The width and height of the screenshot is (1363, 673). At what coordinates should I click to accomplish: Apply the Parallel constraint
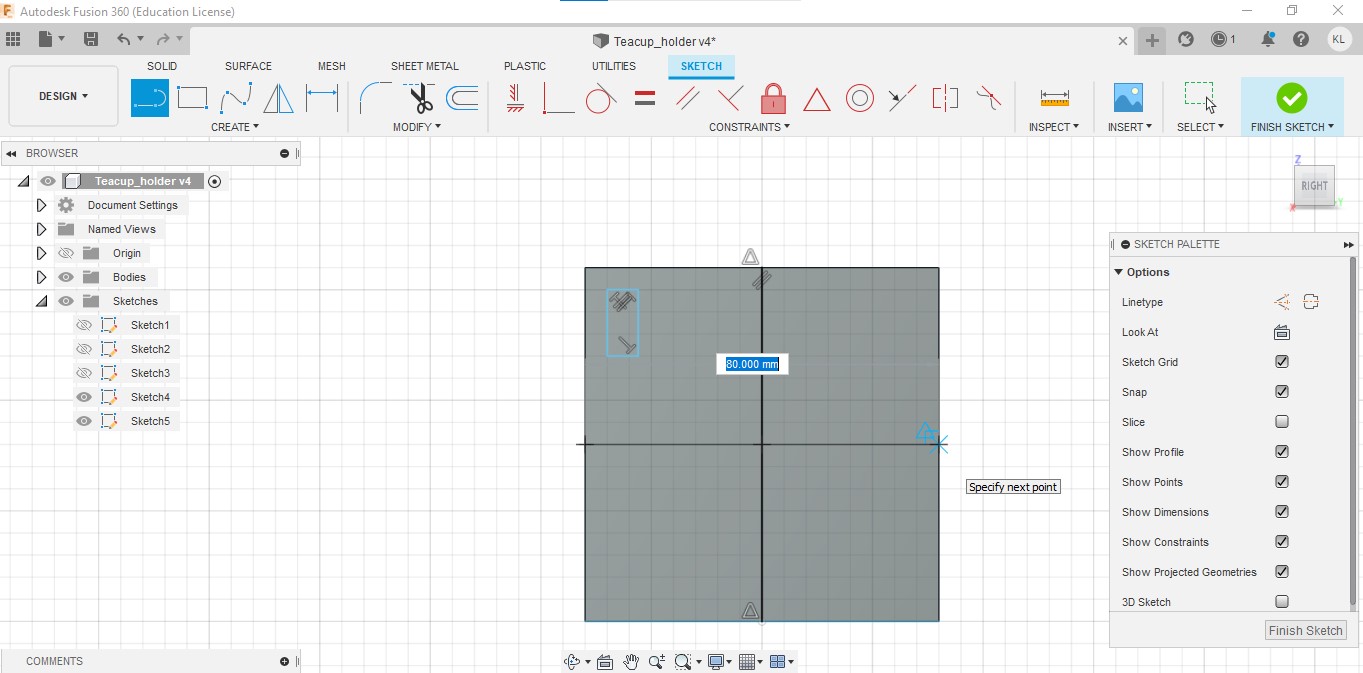pyautogui.click(x=688, y=98)
